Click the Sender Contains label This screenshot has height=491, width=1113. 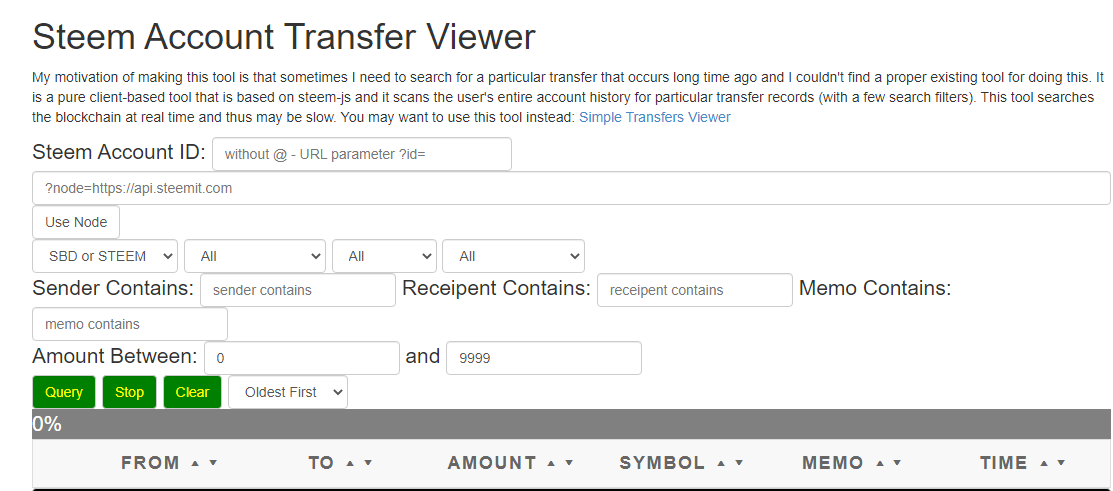pyautogui.click(x=113, y=288)
